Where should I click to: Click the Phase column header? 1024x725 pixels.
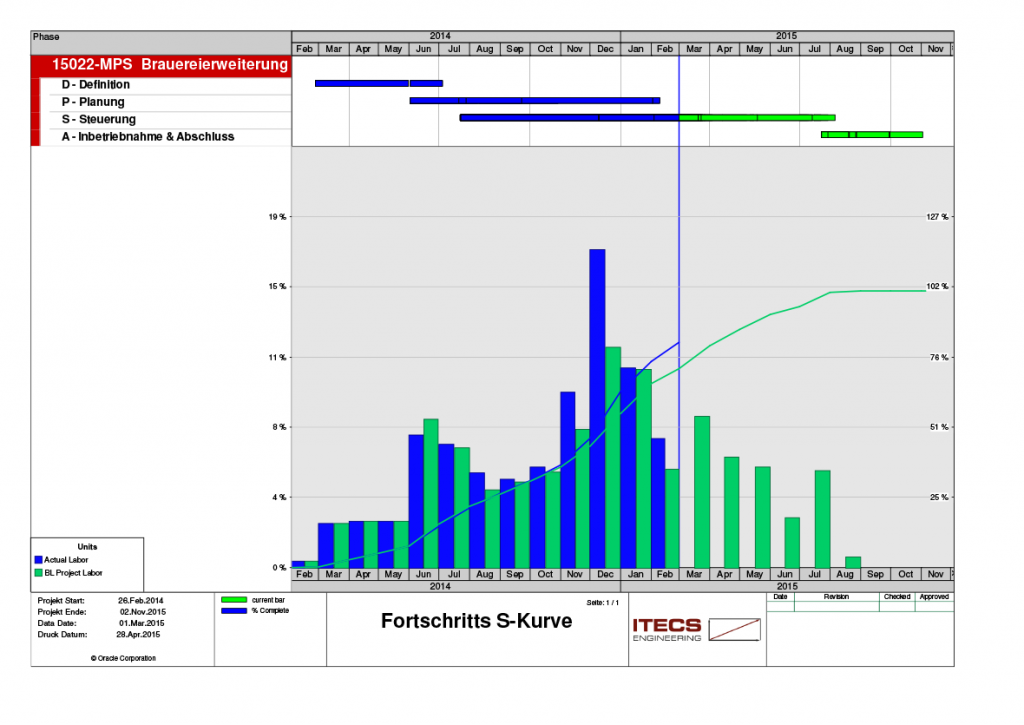46,36
